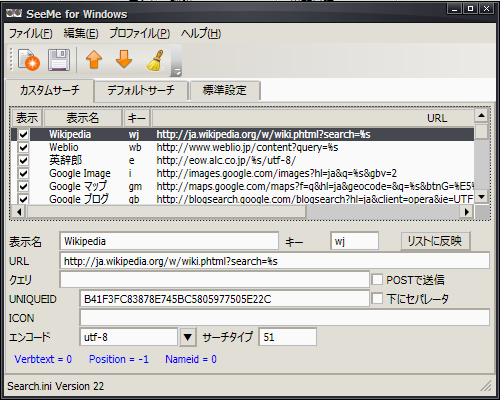The width and height of the screenshot is (500, 400).
Task: Switch to the カスタムサーチ tab
Action: pyautogui.click(x=50, y=90)
